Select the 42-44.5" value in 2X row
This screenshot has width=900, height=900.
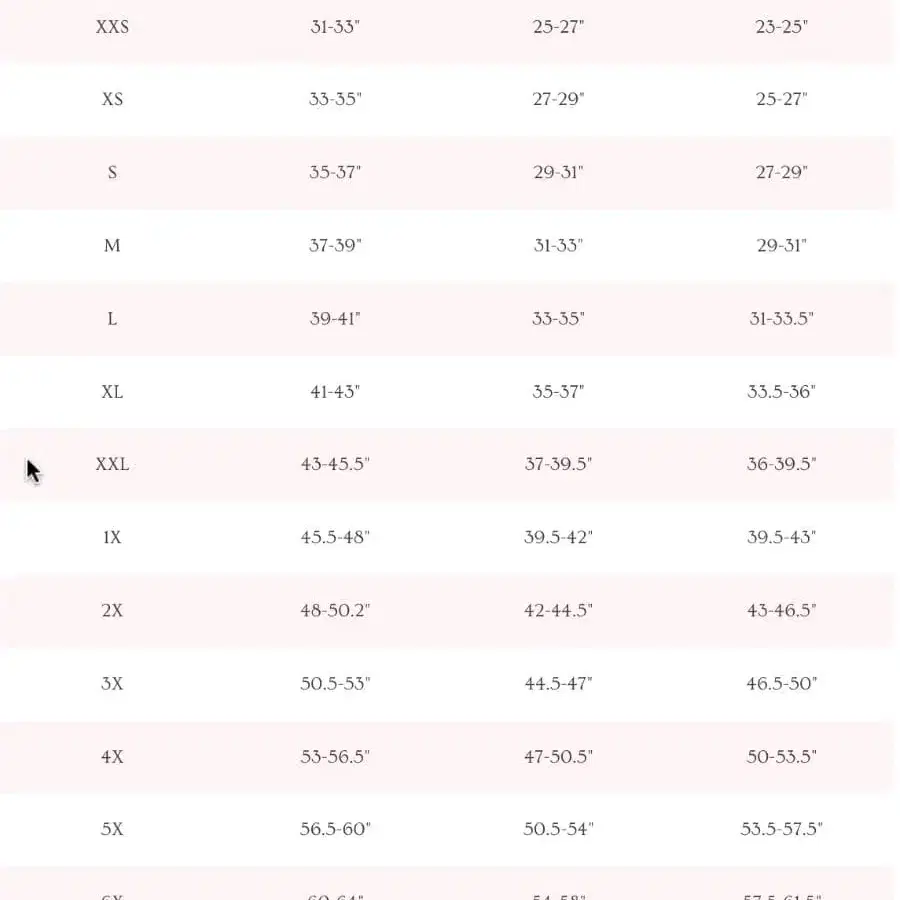pos(558,610)
